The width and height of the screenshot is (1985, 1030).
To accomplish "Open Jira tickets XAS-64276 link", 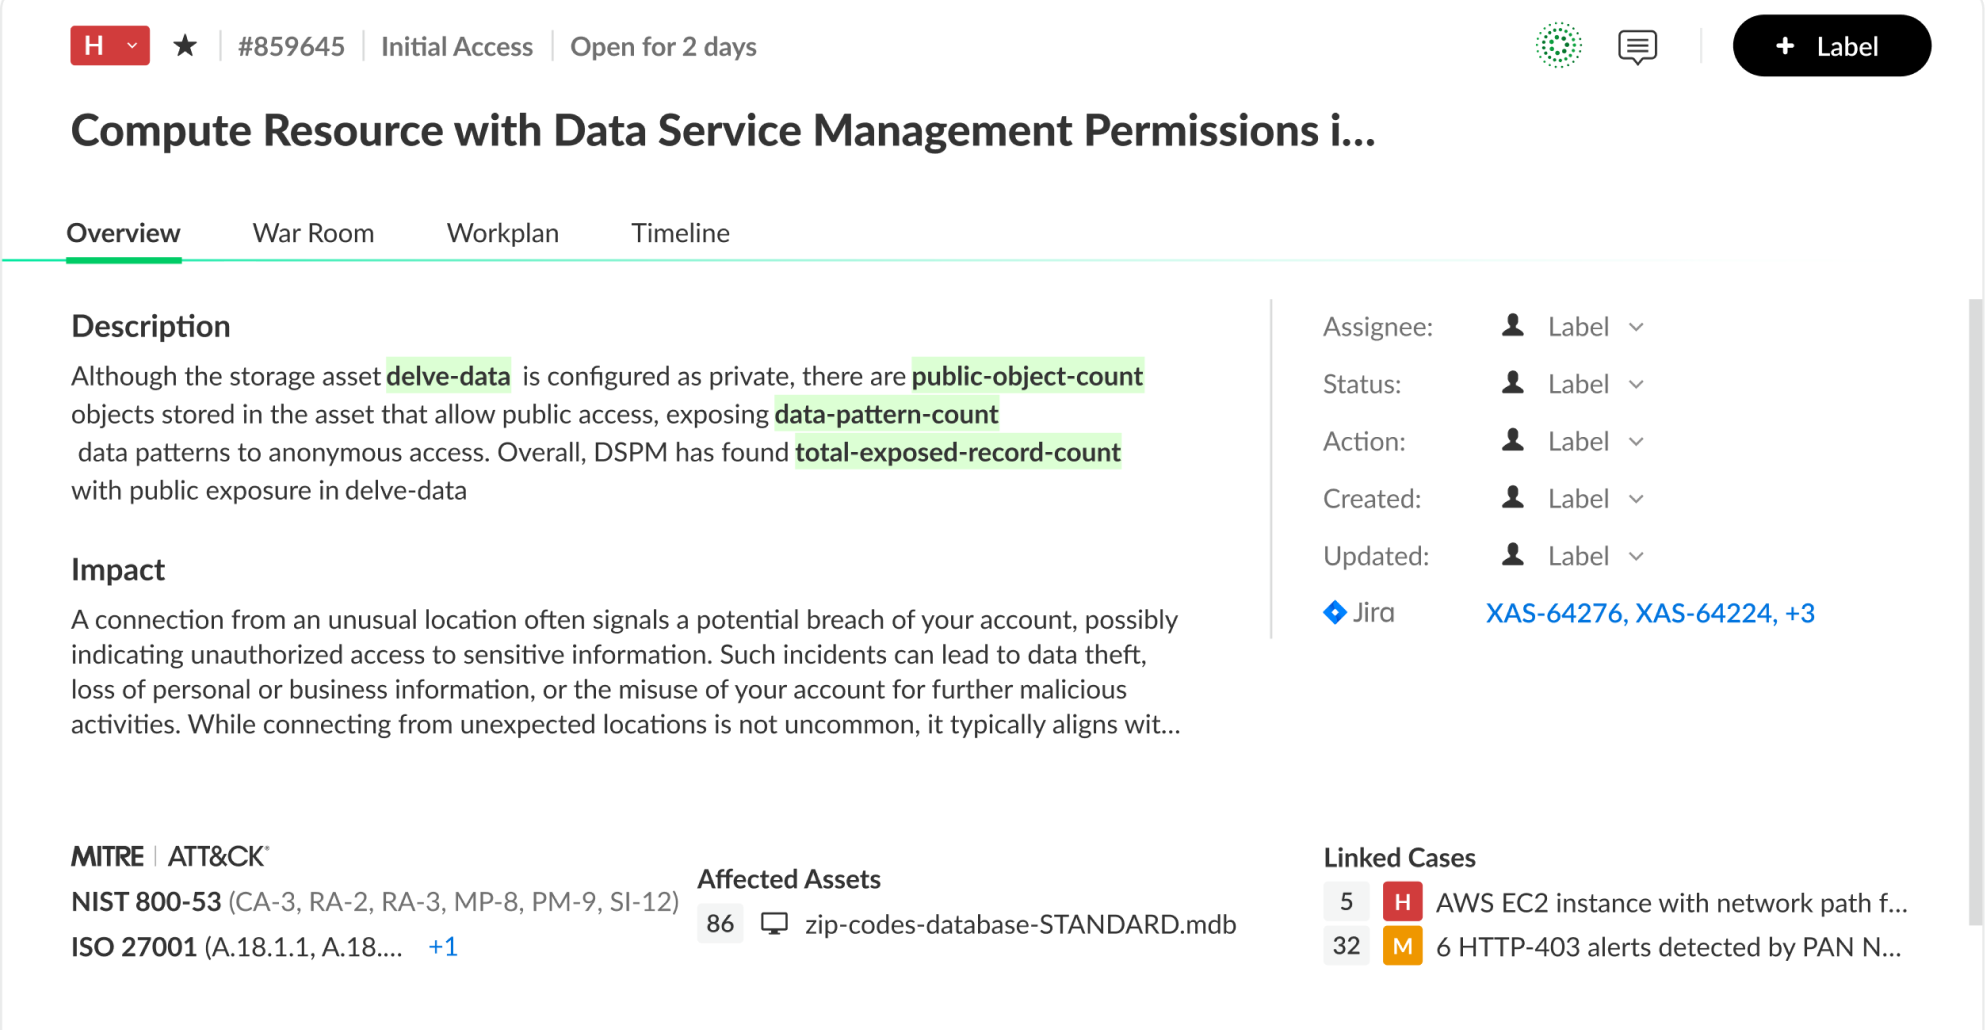I will tap(1554, 613).
